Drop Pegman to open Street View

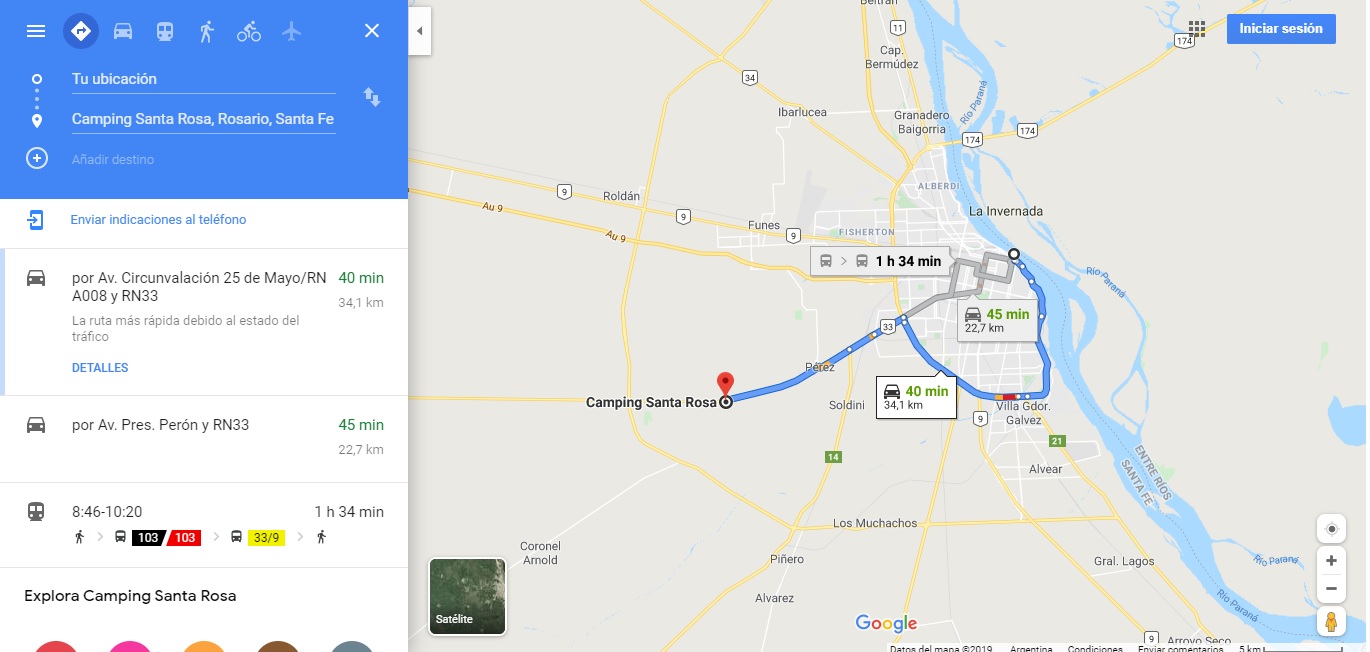(x=1331, y=621)
